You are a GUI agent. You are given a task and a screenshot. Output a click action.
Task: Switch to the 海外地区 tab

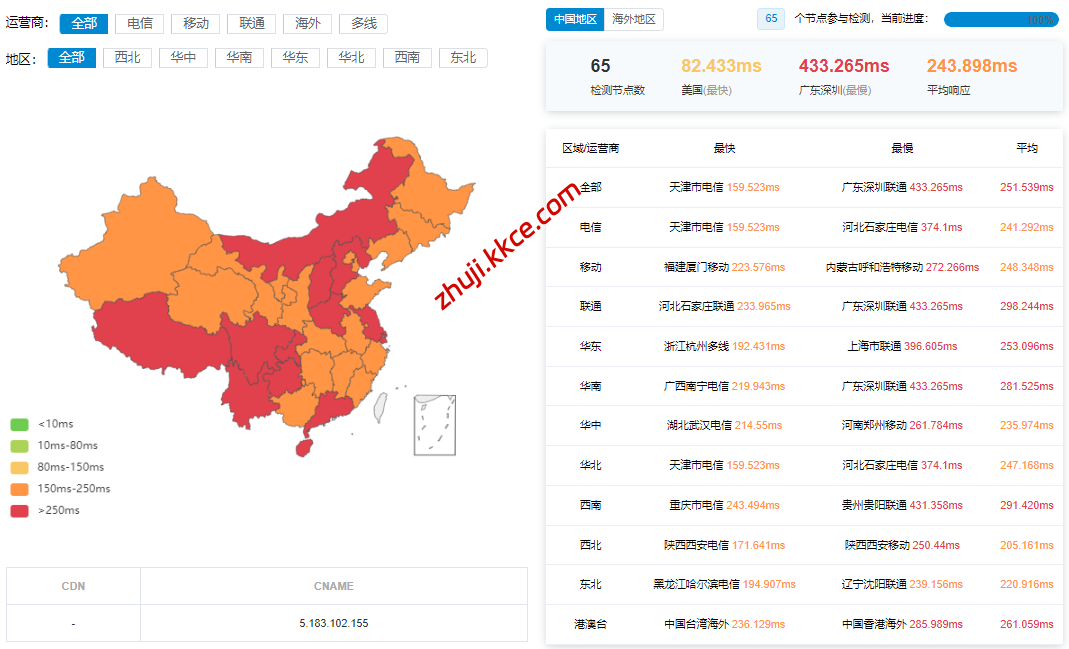[x=634, y=19]
